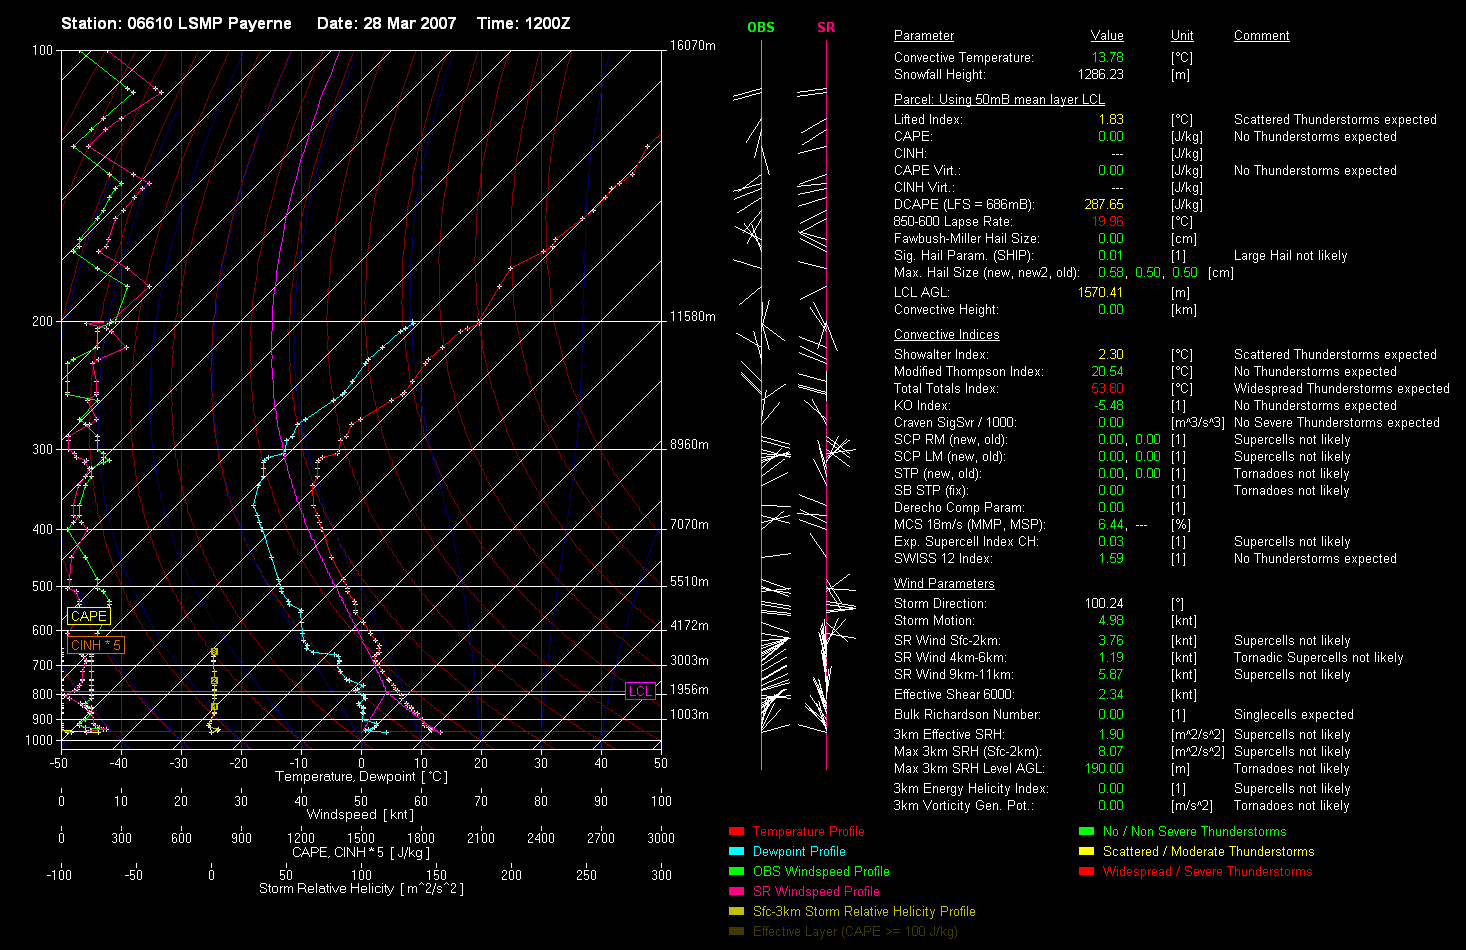The width and height of the screenshot is (1466, 950).
Task: Click the Parcel 50mB mean layer LCL heading
Action: pos(999,100)
